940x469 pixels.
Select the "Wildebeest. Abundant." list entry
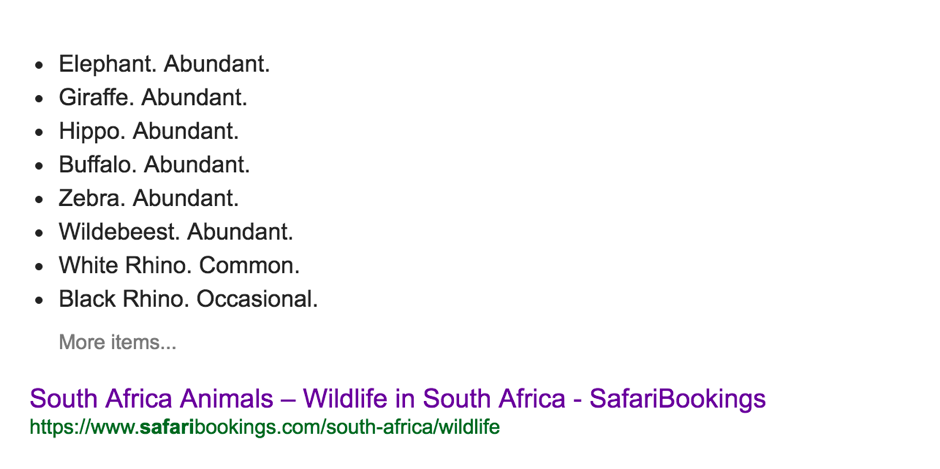point(176,232)
